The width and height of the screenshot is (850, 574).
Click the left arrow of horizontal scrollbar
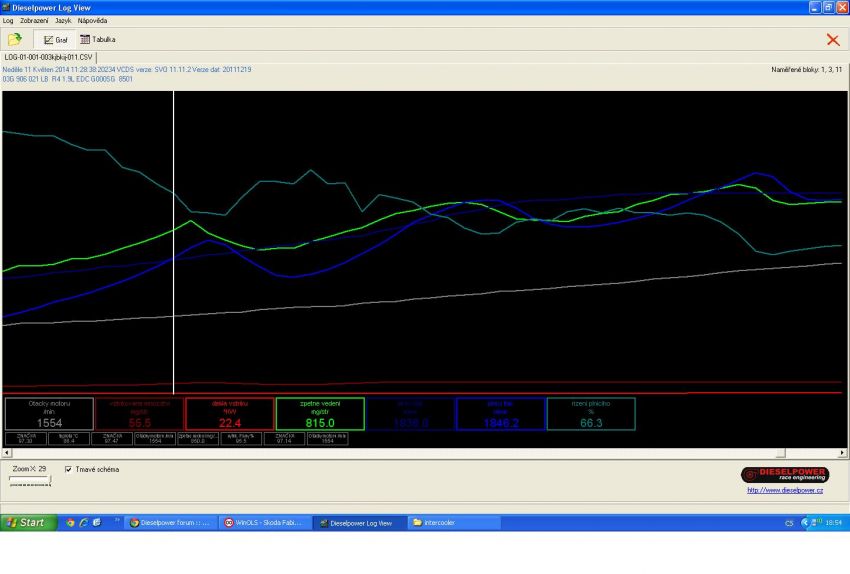7,453
